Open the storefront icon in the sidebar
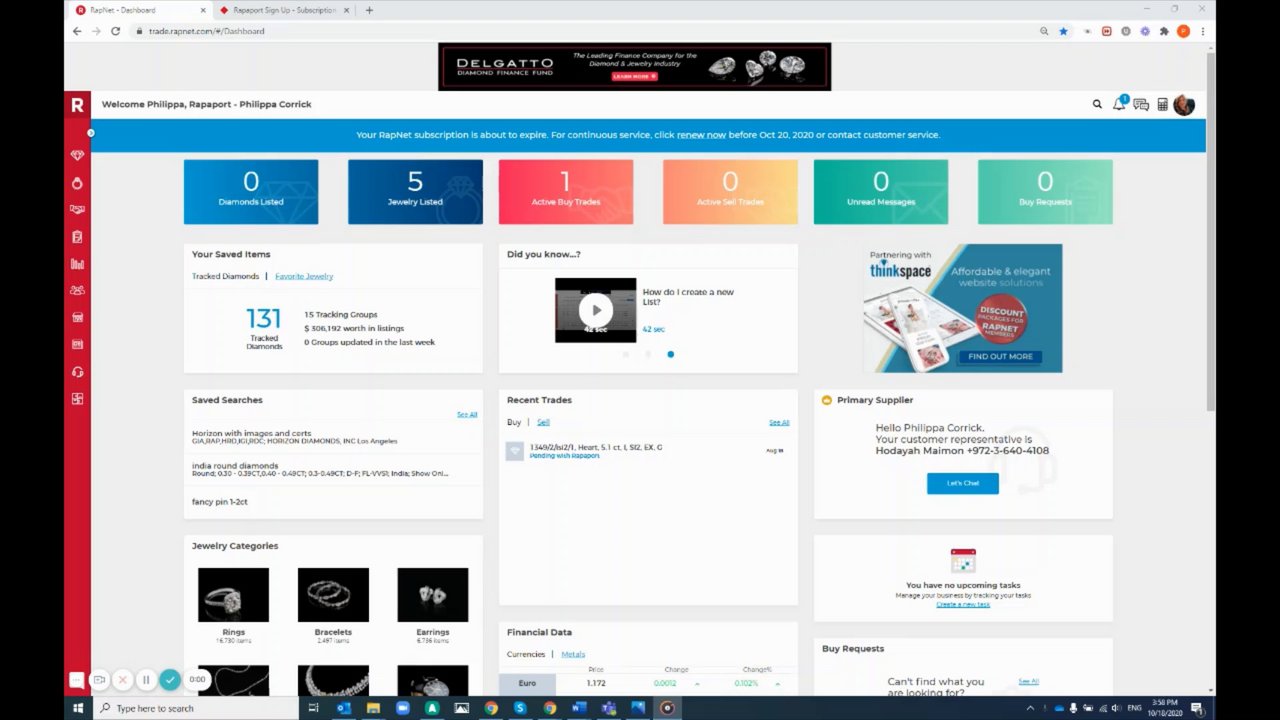The image size is (1280, 720). [77, 317]
